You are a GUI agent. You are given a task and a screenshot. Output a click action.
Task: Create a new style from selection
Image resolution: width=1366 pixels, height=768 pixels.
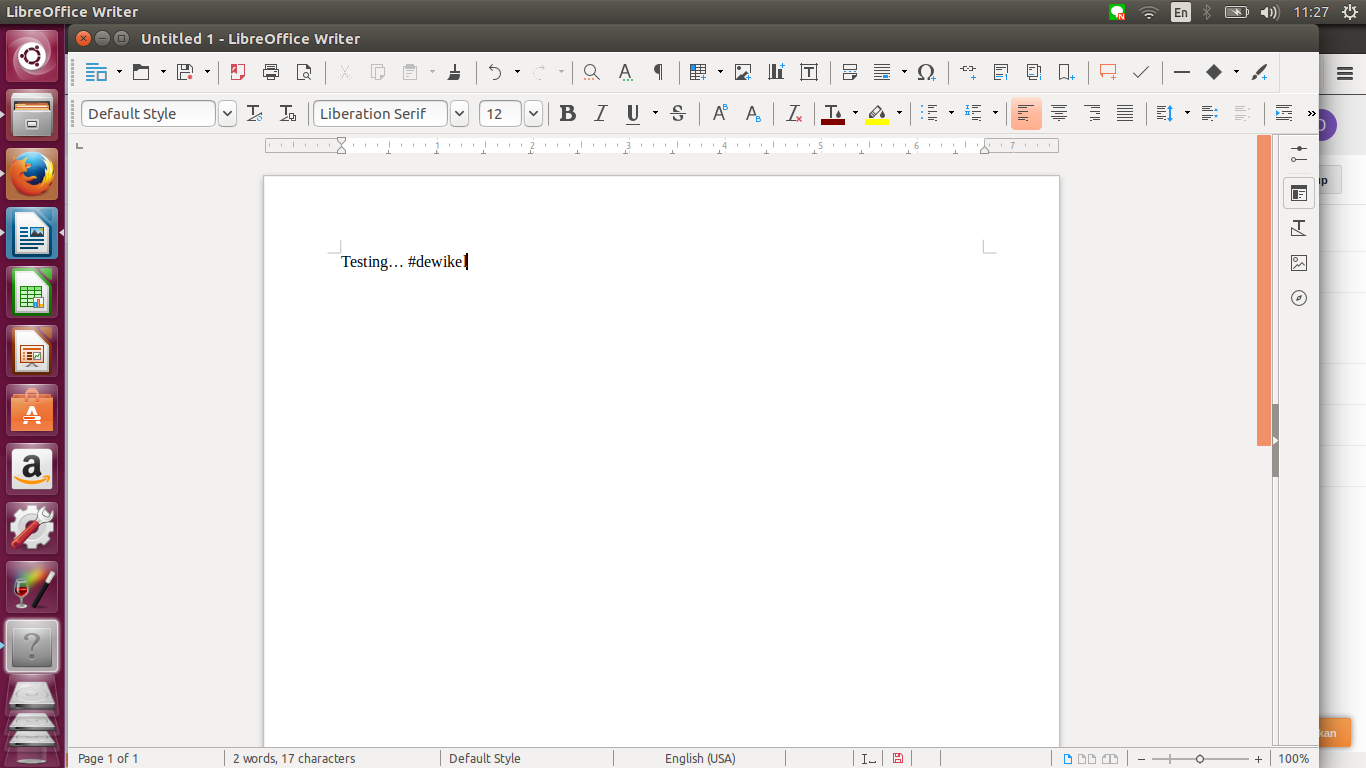pyautogui.click(x=288, y=114)
